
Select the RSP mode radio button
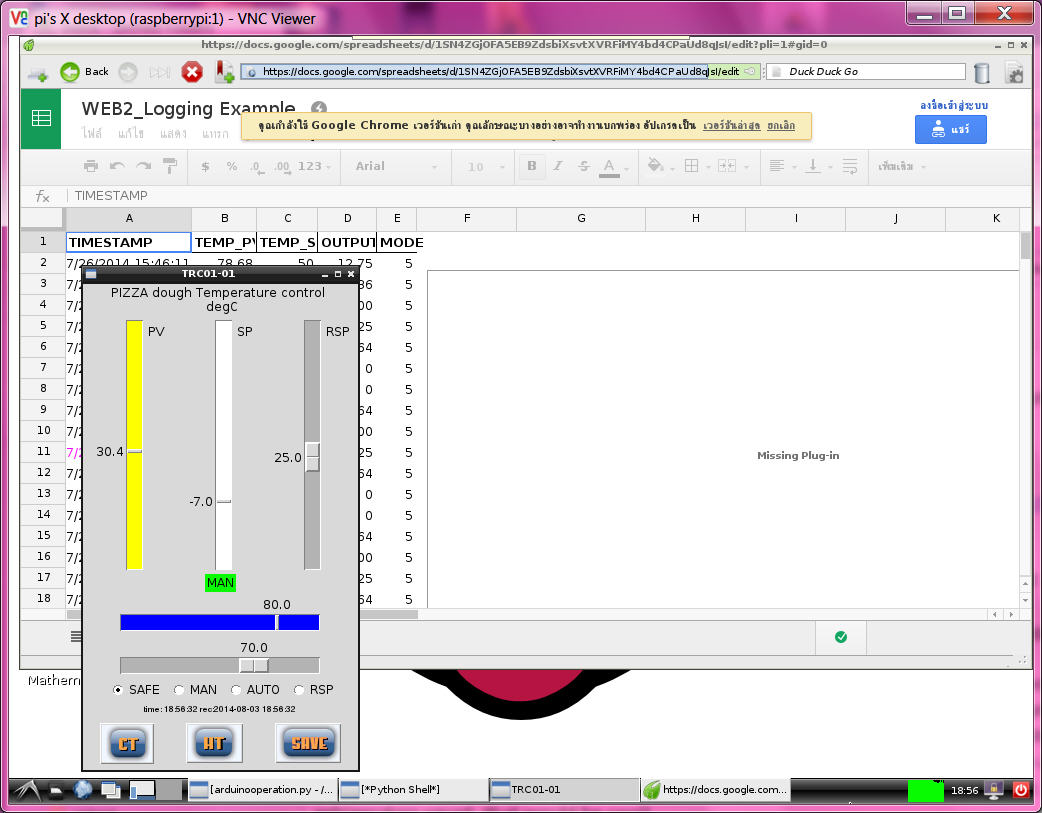click(300, 690)
